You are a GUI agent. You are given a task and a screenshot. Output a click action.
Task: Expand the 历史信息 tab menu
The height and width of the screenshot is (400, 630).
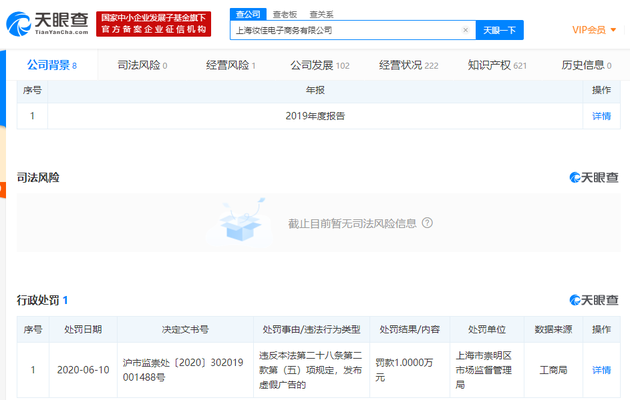(588, 65)
